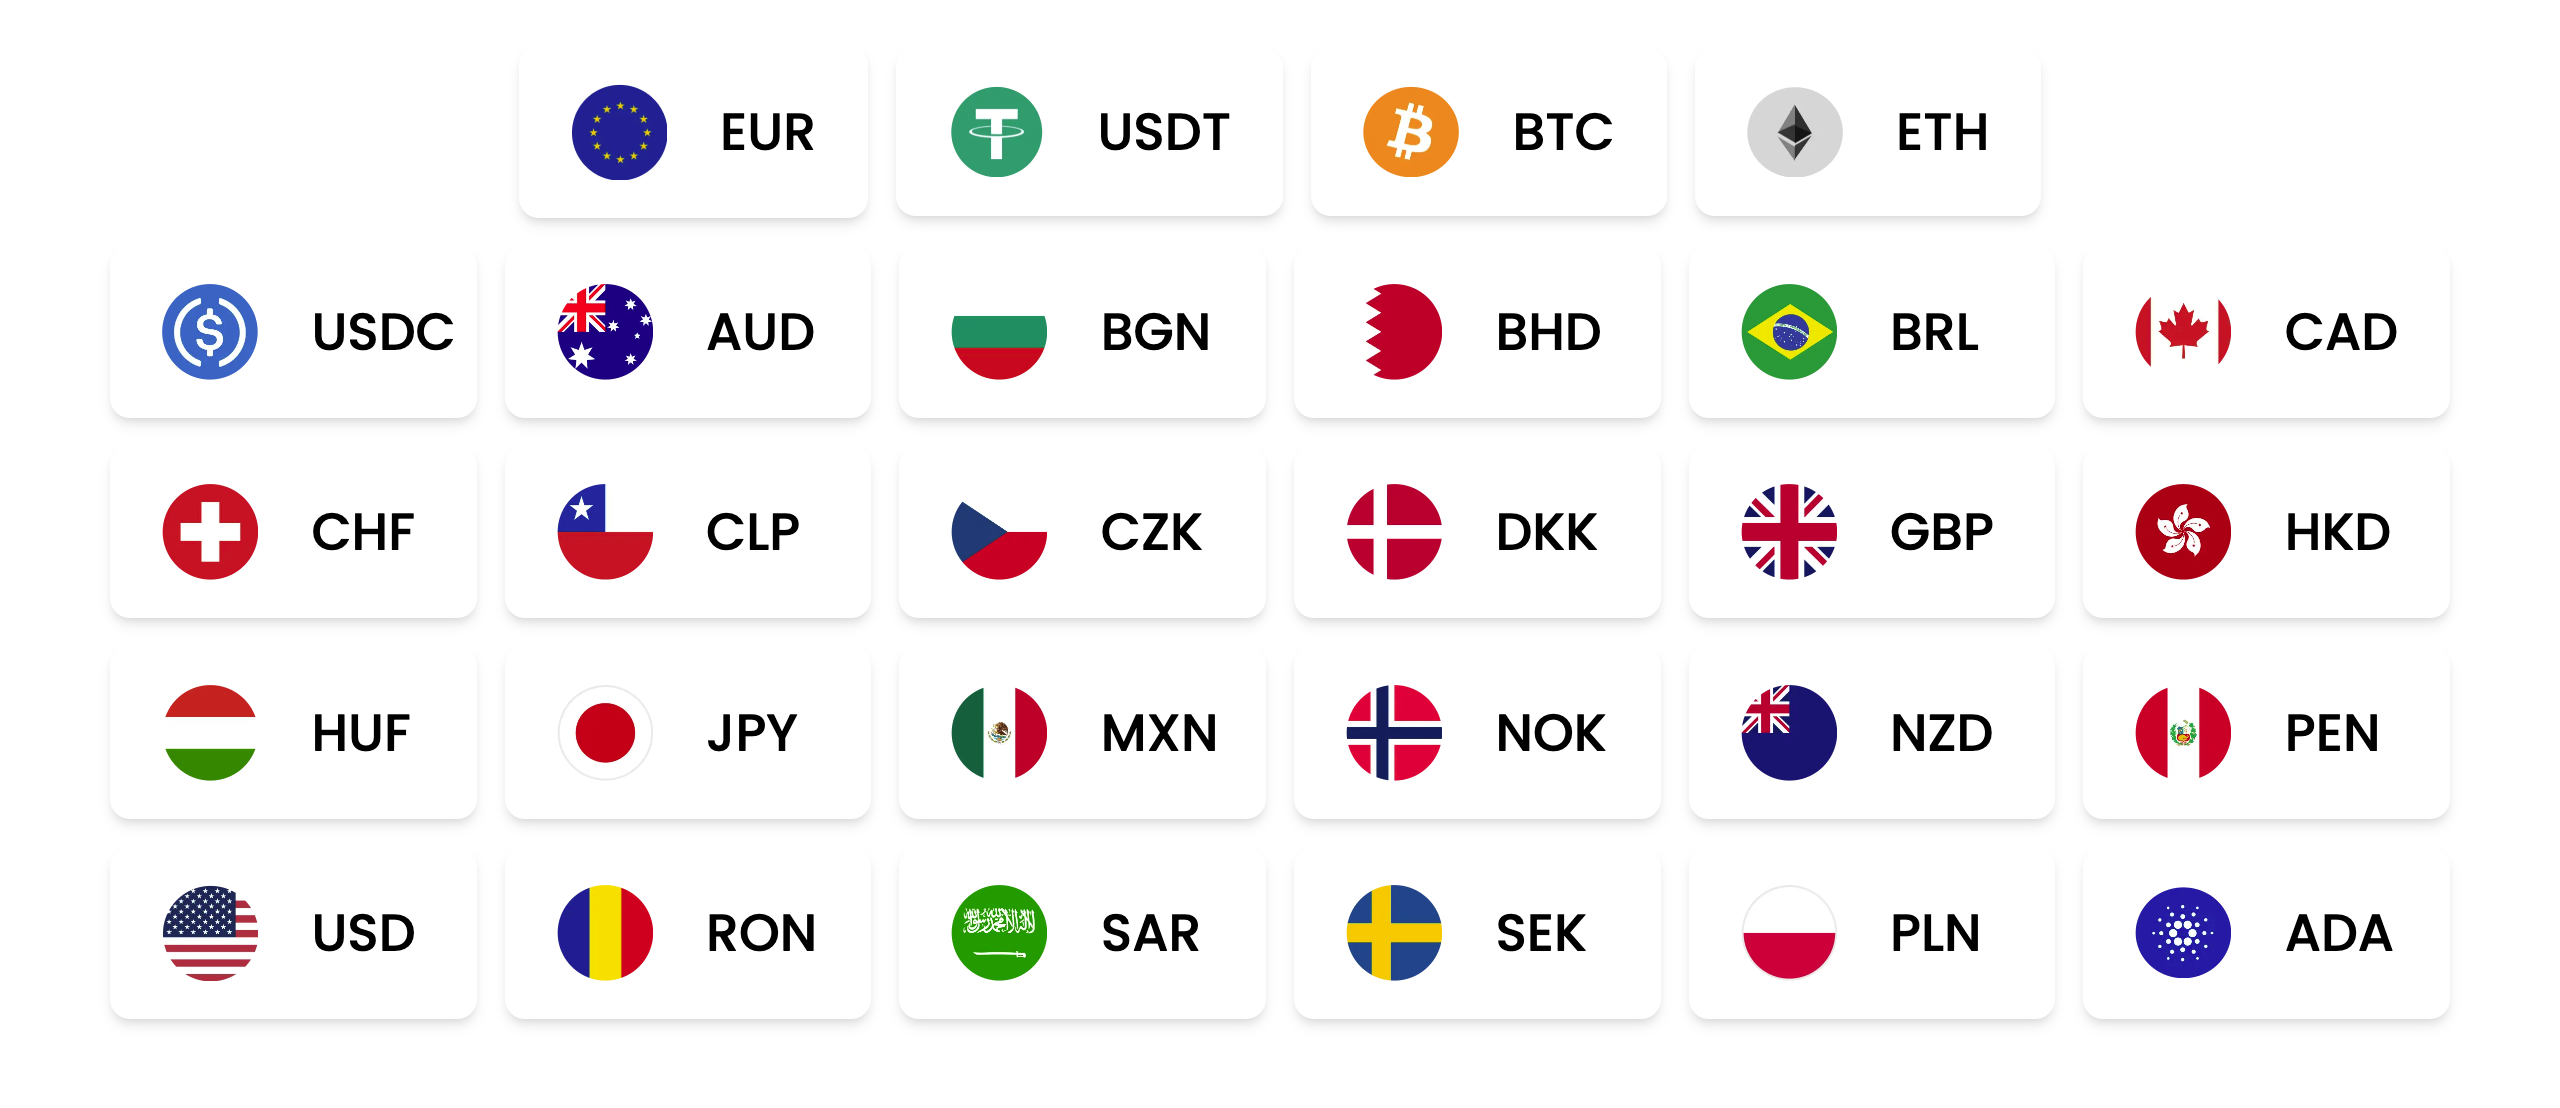The image size is (2560, 1108).
Task: Choose the USDC blue dollar icon
Action: [x=210, y=332]
